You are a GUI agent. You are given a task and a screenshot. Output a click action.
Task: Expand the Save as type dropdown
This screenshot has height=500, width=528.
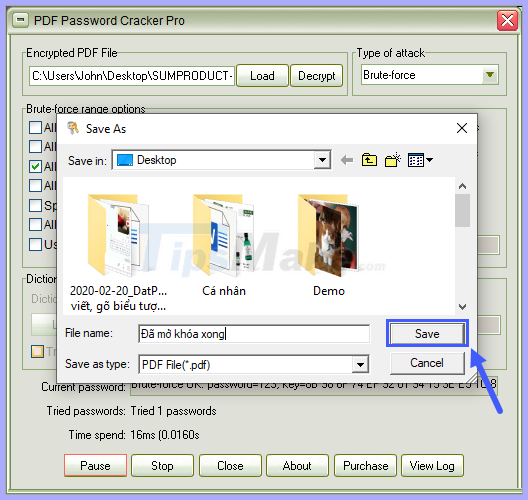(360, 364)
